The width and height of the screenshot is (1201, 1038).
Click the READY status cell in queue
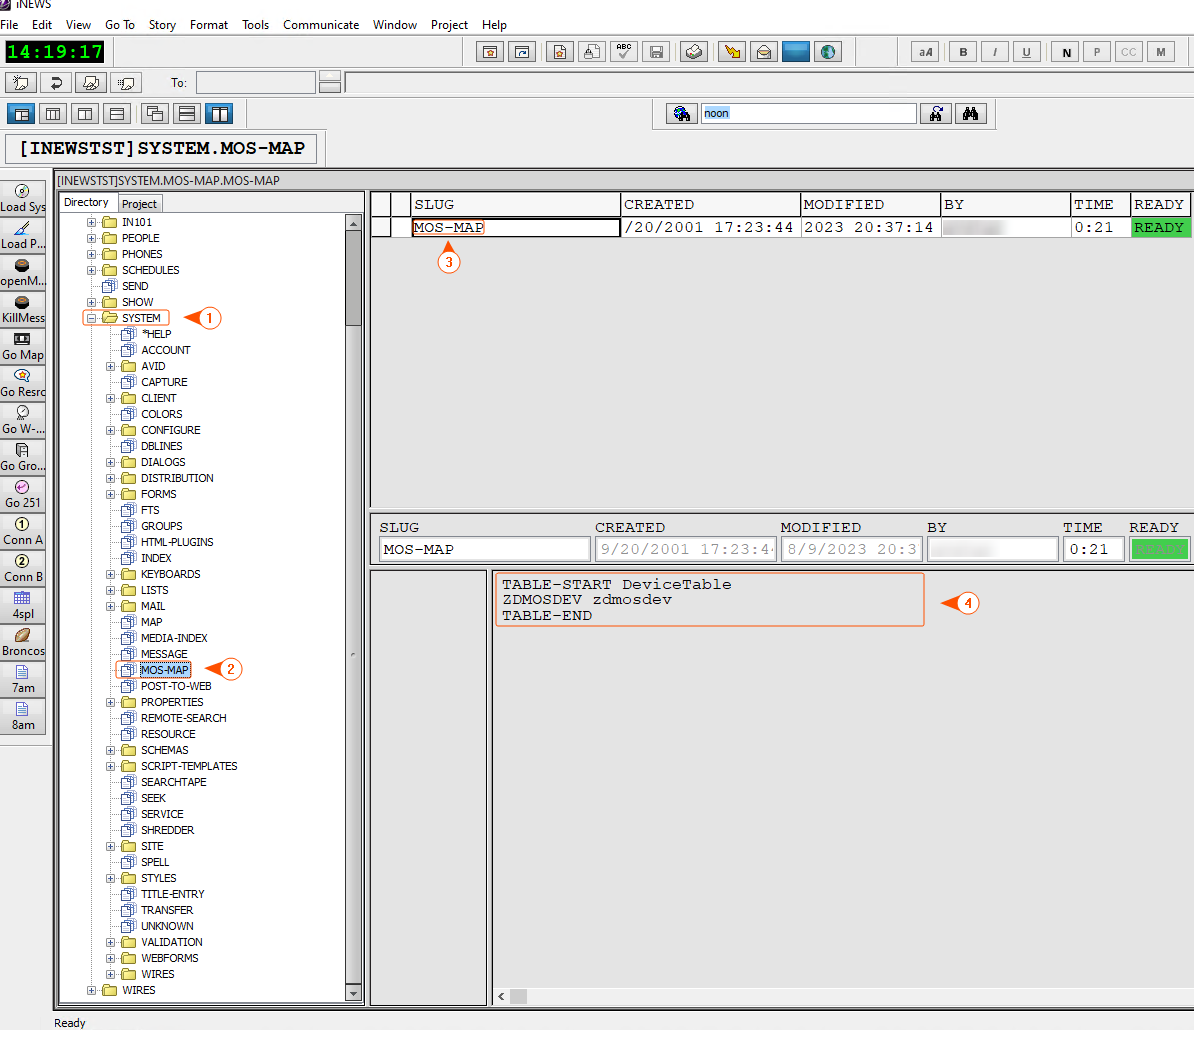[1159, 228]
